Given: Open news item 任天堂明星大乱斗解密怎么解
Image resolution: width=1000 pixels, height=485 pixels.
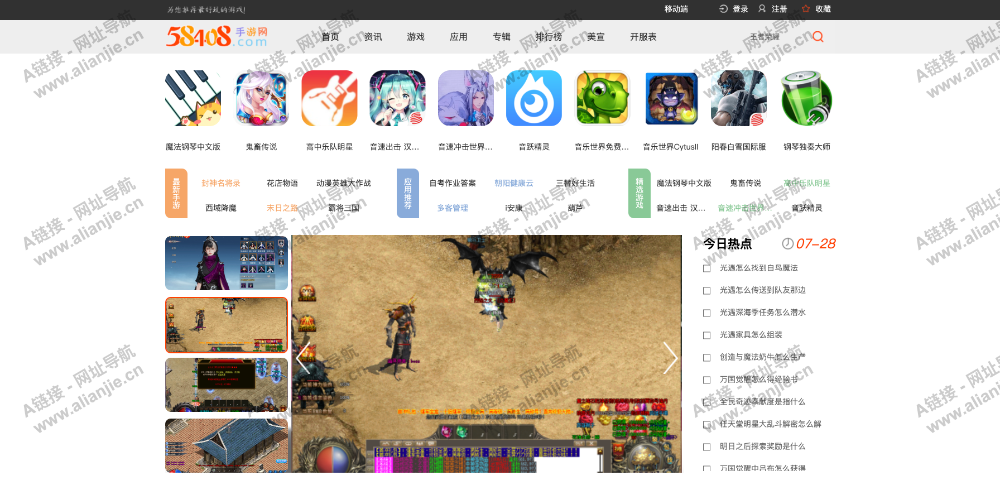Looking at the screenshot, I should (x=770, y=424).
